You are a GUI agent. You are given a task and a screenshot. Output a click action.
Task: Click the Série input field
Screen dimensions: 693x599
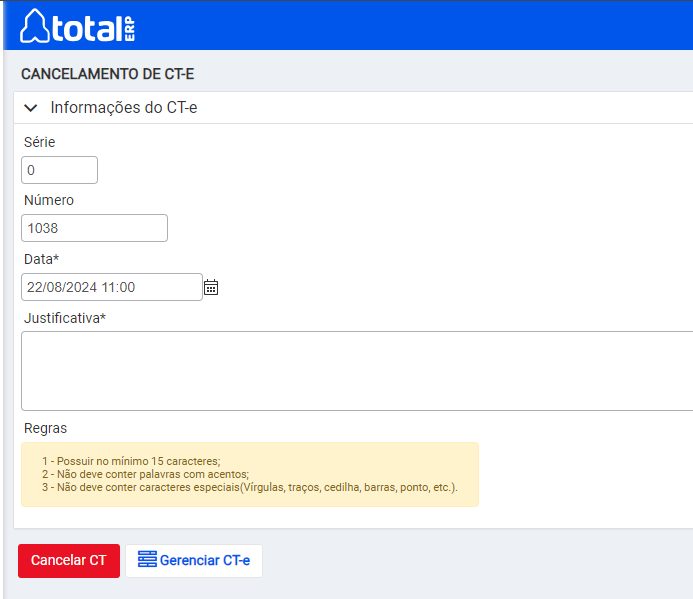tap(59, 170)
